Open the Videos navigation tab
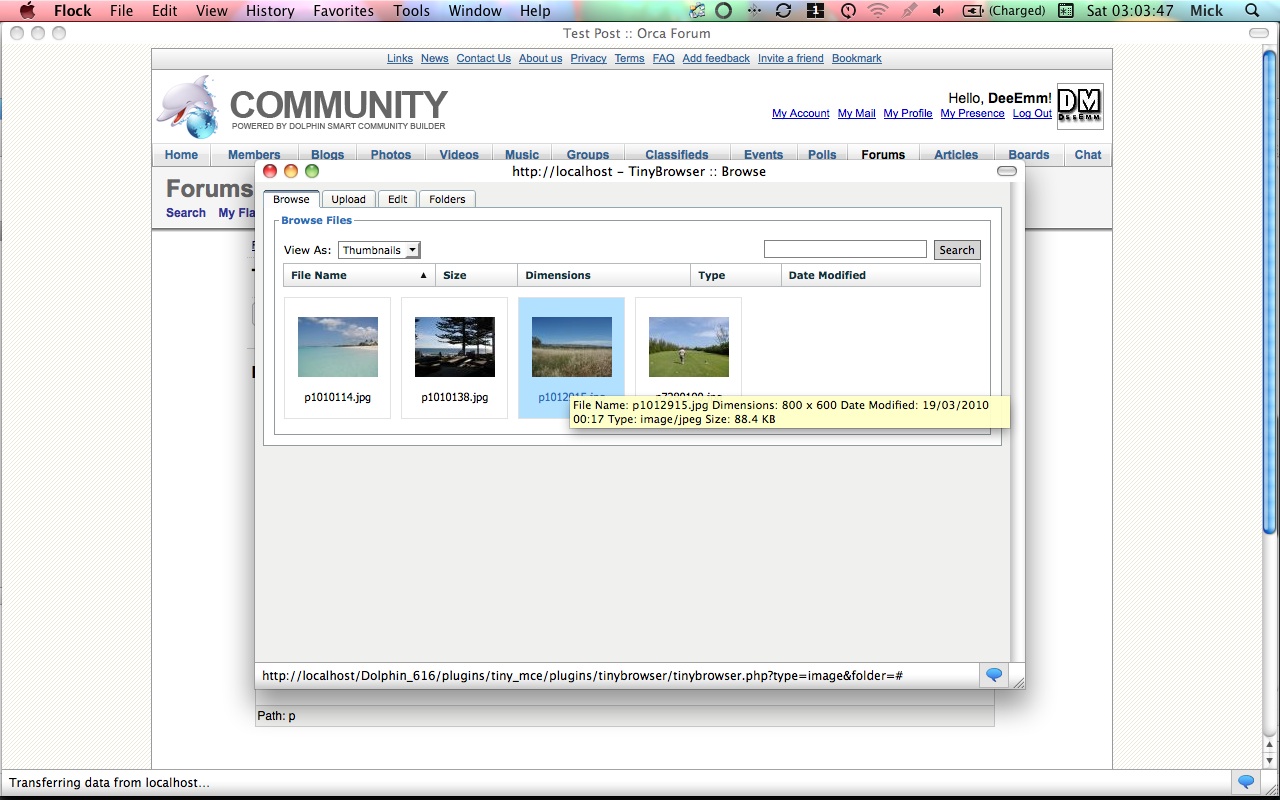 click(x=459, y=155)
